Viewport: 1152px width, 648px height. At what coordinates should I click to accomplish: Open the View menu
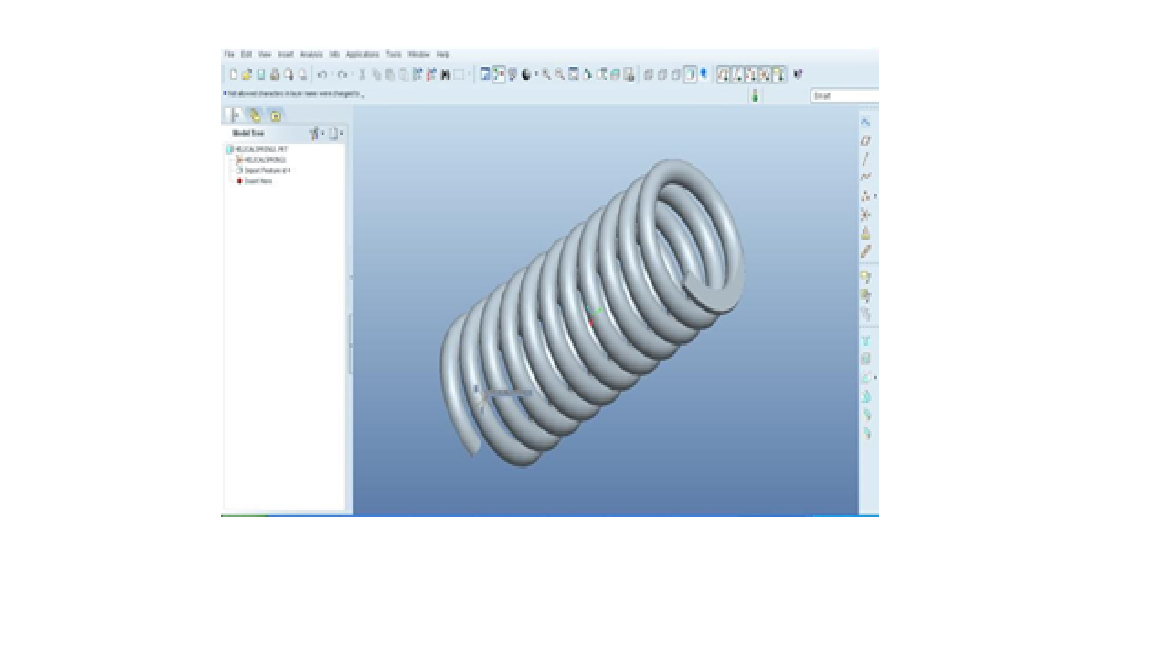[x=264, y=54]
